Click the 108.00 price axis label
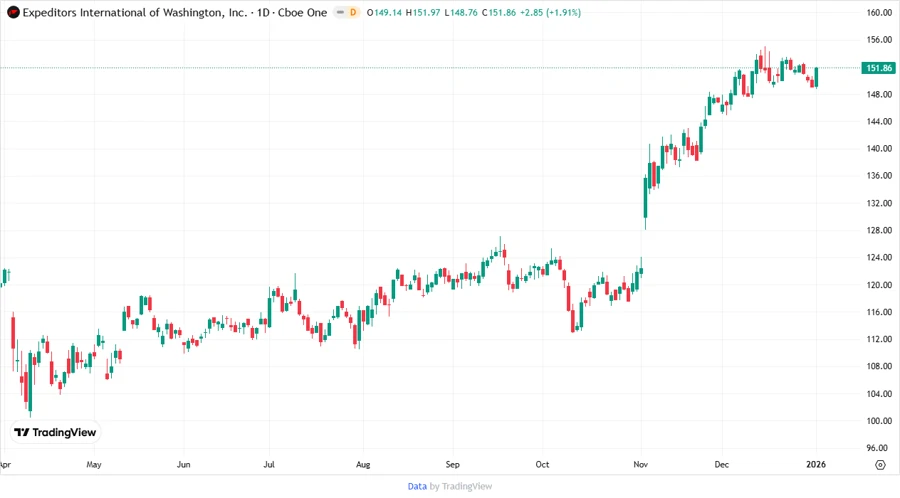900x498 pixels. tap(879, 366)
